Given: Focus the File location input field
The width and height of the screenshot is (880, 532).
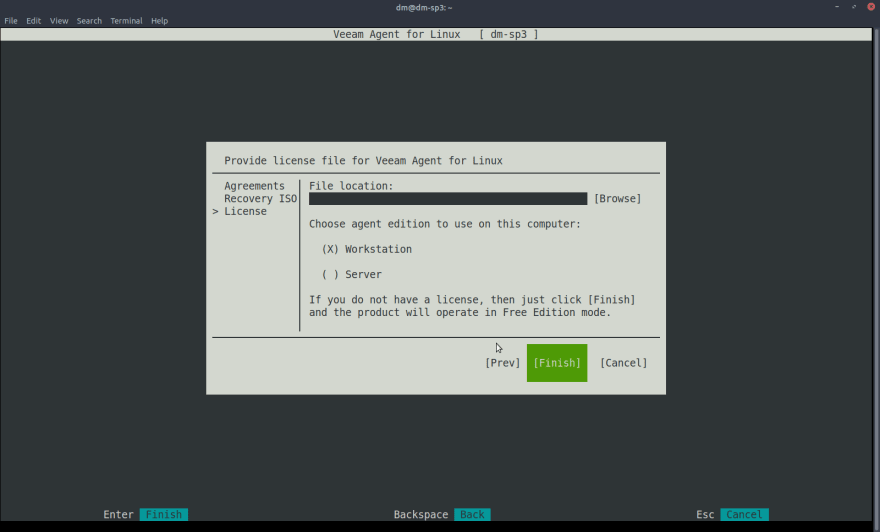Looking at the screenshot, I should tap(448, 199).
